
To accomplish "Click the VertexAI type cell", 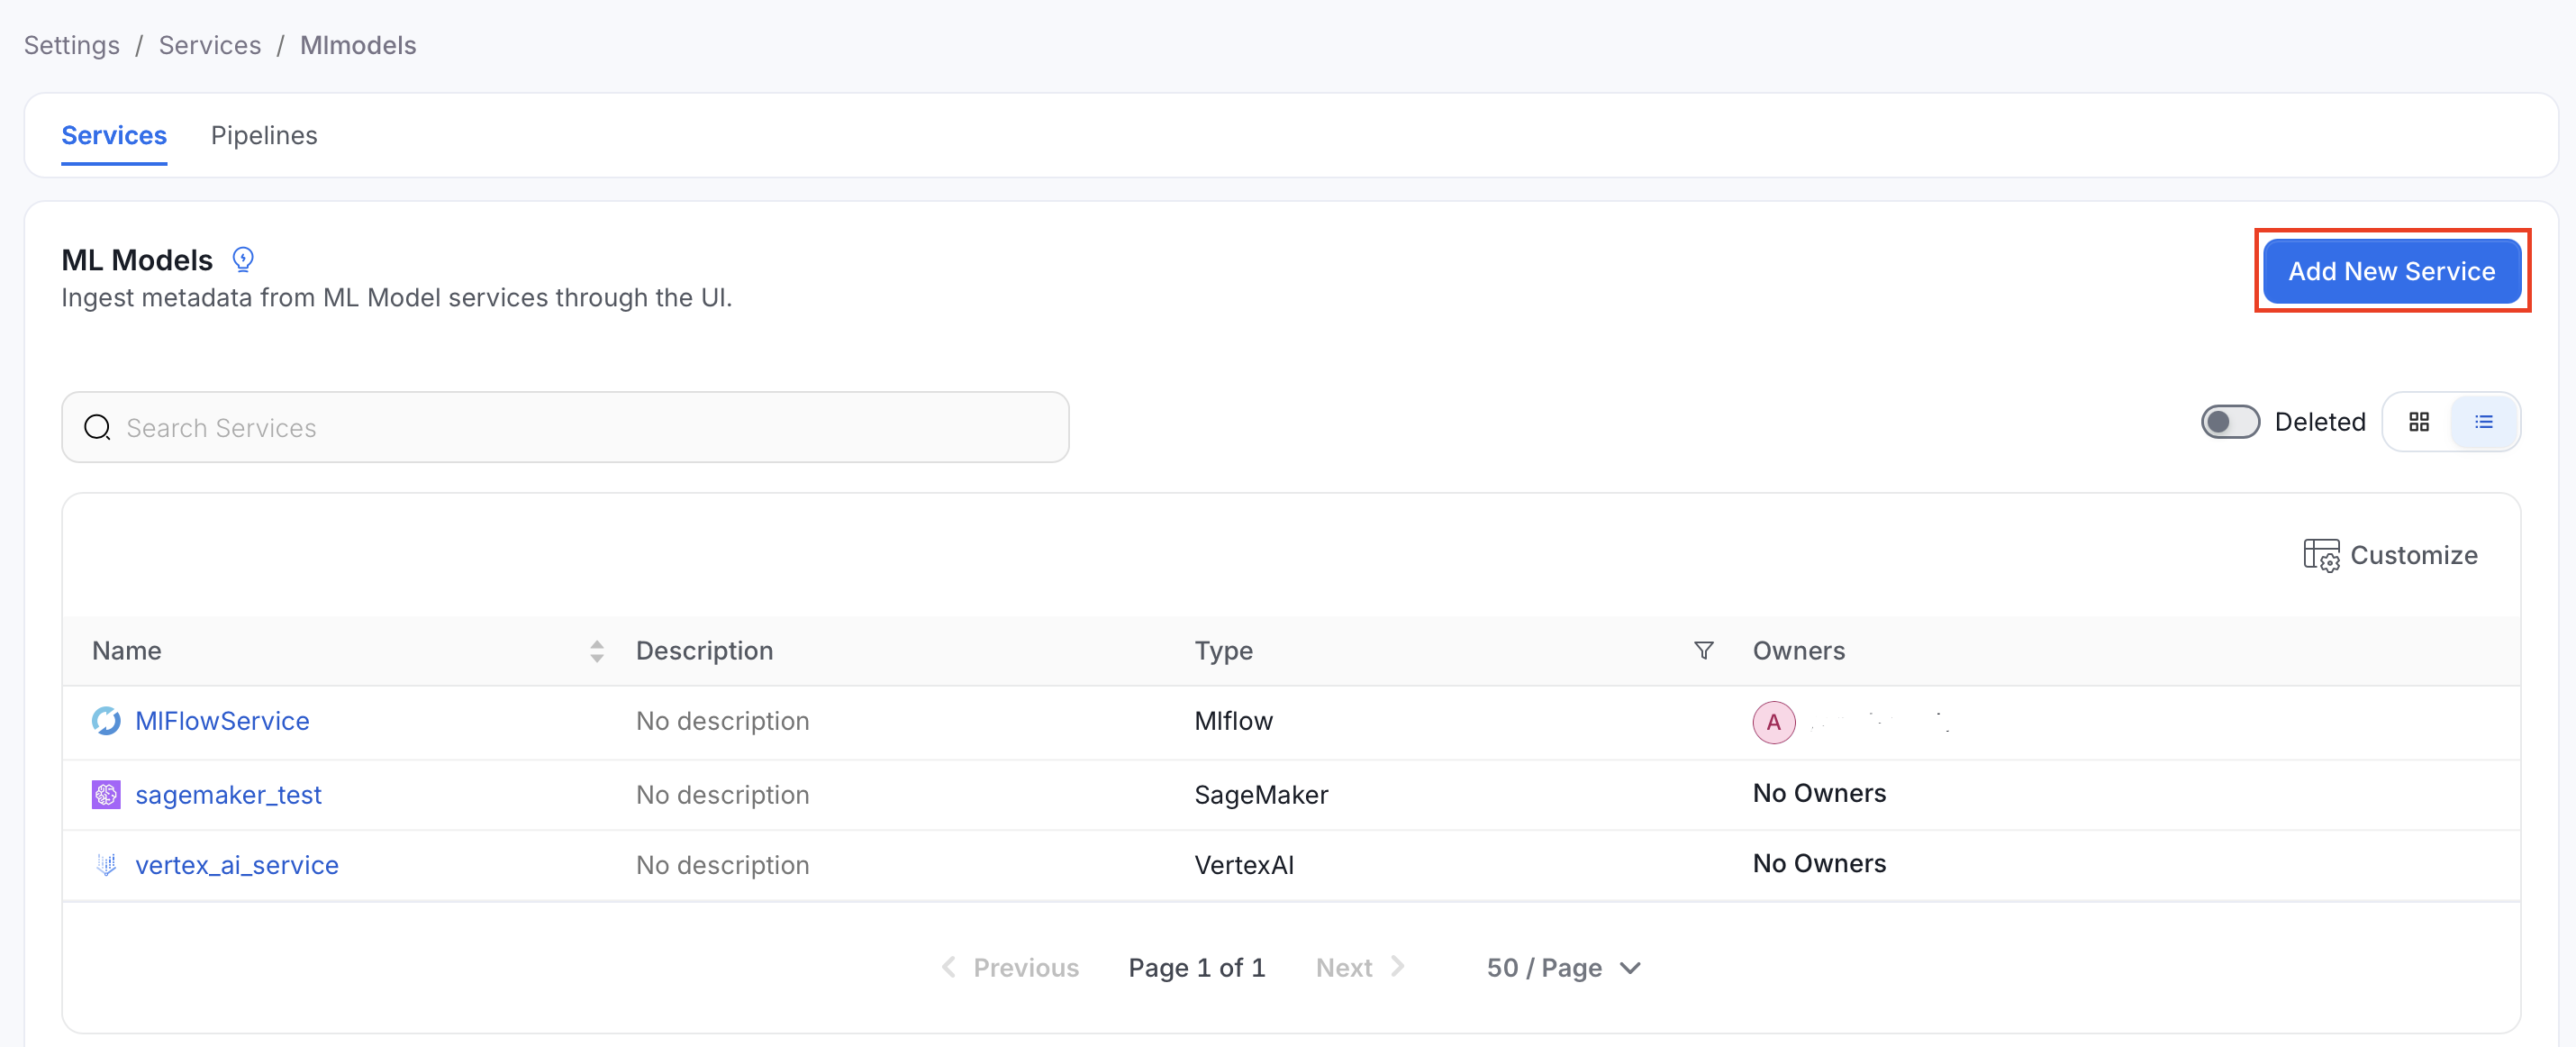I will click(x=1244, y=865).
